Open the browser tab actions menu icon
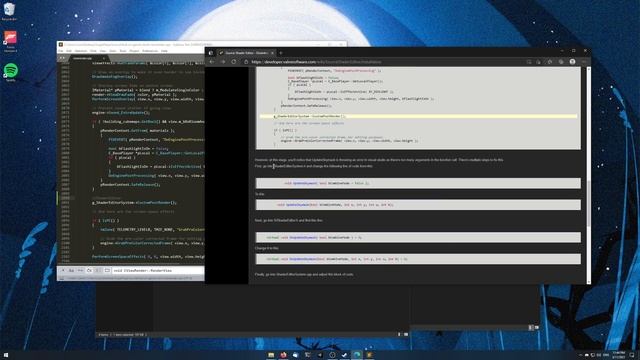This screenshot has height=360, width=640. tap(211, 53)
